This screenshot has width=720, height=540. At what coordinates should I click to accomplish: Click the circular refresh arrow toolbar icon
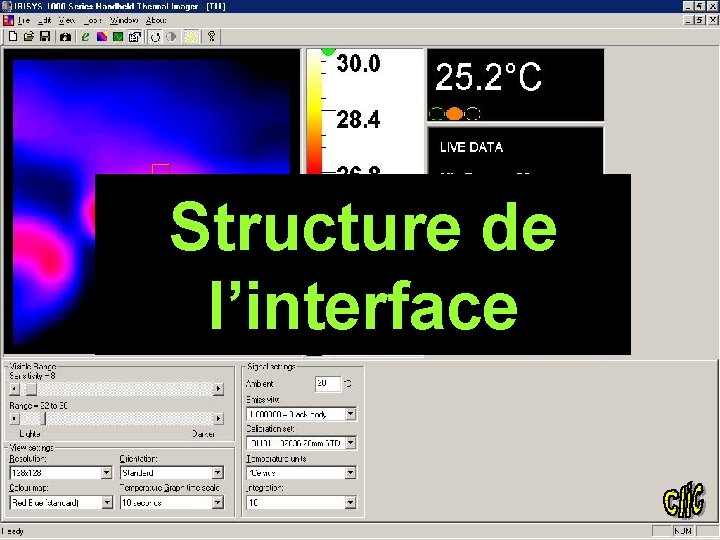click(155, 37)
